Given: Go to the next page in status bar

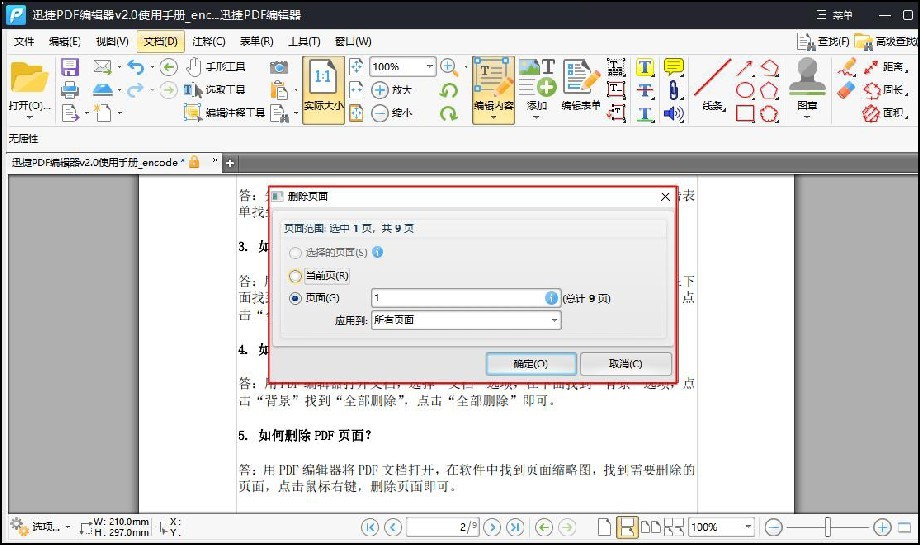Looking at the screenshot, I should 492,527.
